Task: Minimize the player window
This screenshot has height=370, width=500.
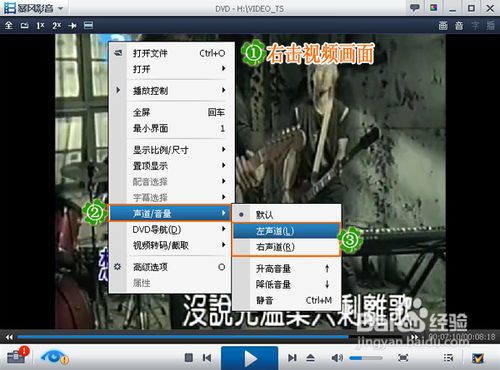Action: (452, 8)
